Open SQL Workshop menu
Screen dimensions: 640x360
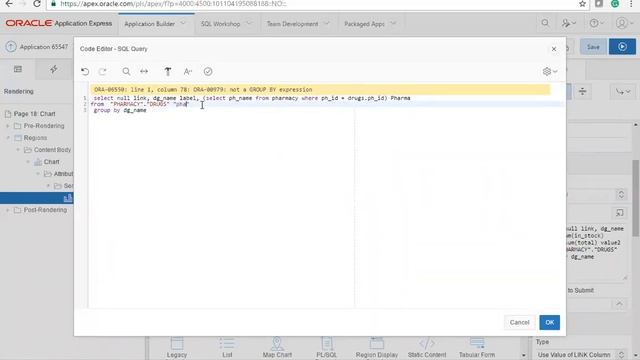[226, 24]
